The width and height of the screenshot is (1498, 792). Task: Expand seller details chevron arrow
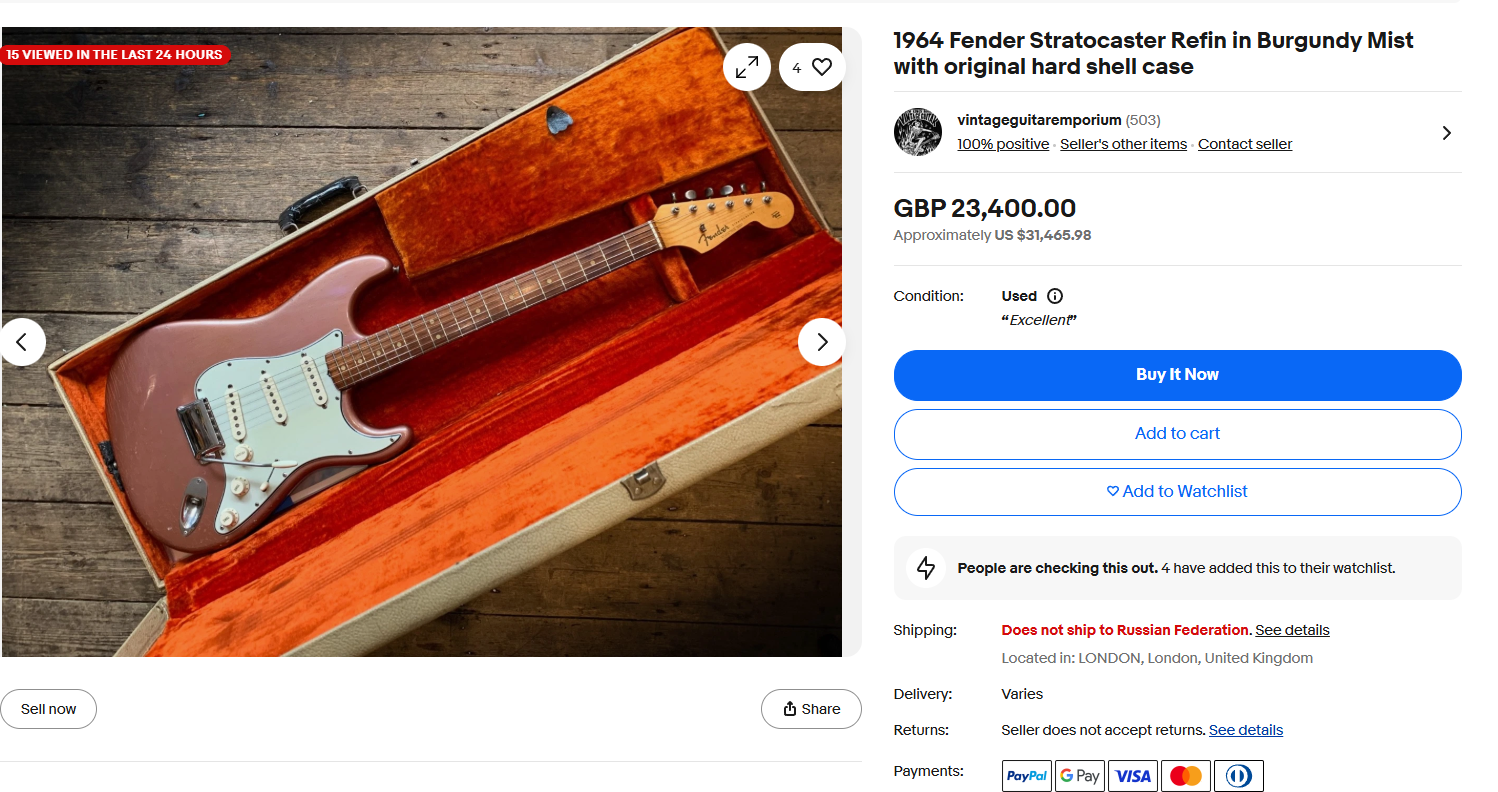click(1446, 133)
